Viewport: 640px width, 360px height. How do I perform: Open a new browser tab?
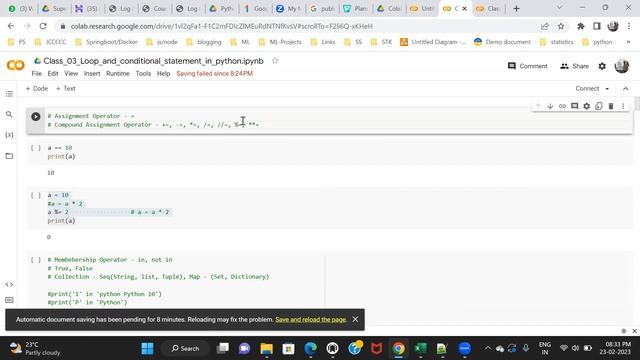point(516,9)
